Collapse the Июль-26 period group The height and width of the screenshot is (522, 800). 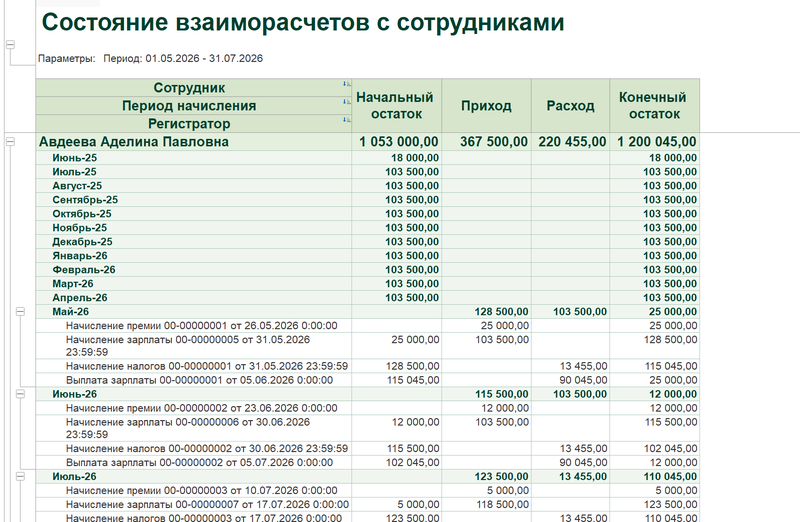20,477
